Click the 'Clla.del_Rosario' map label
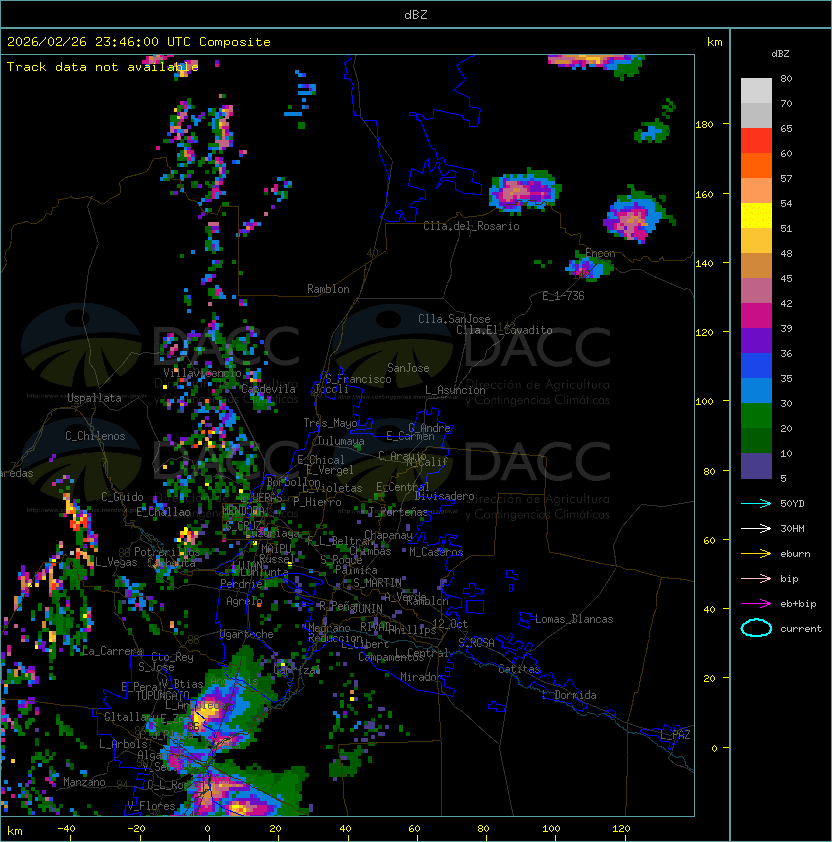 pos(471,226)
